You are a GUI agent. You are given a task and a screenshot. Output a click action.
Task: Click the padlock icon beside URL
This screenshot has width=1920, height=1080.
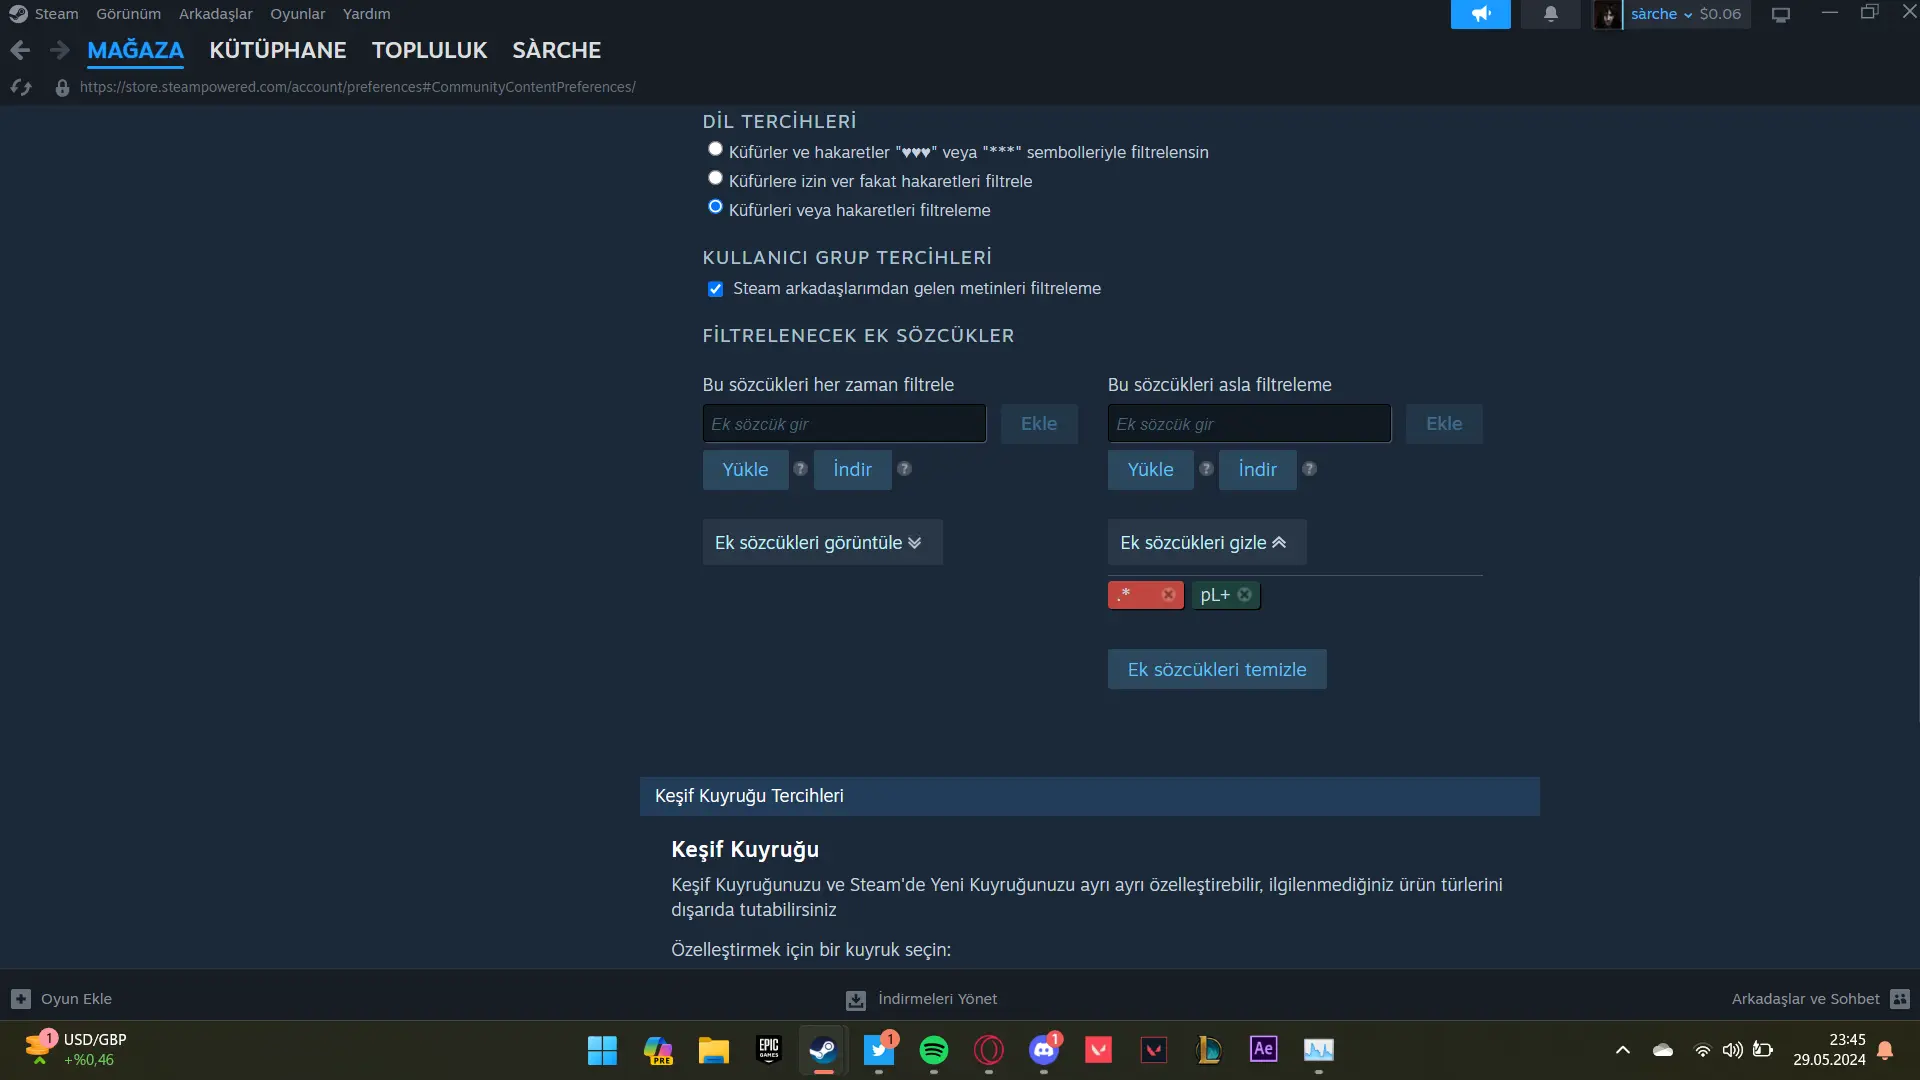[62, 88]
